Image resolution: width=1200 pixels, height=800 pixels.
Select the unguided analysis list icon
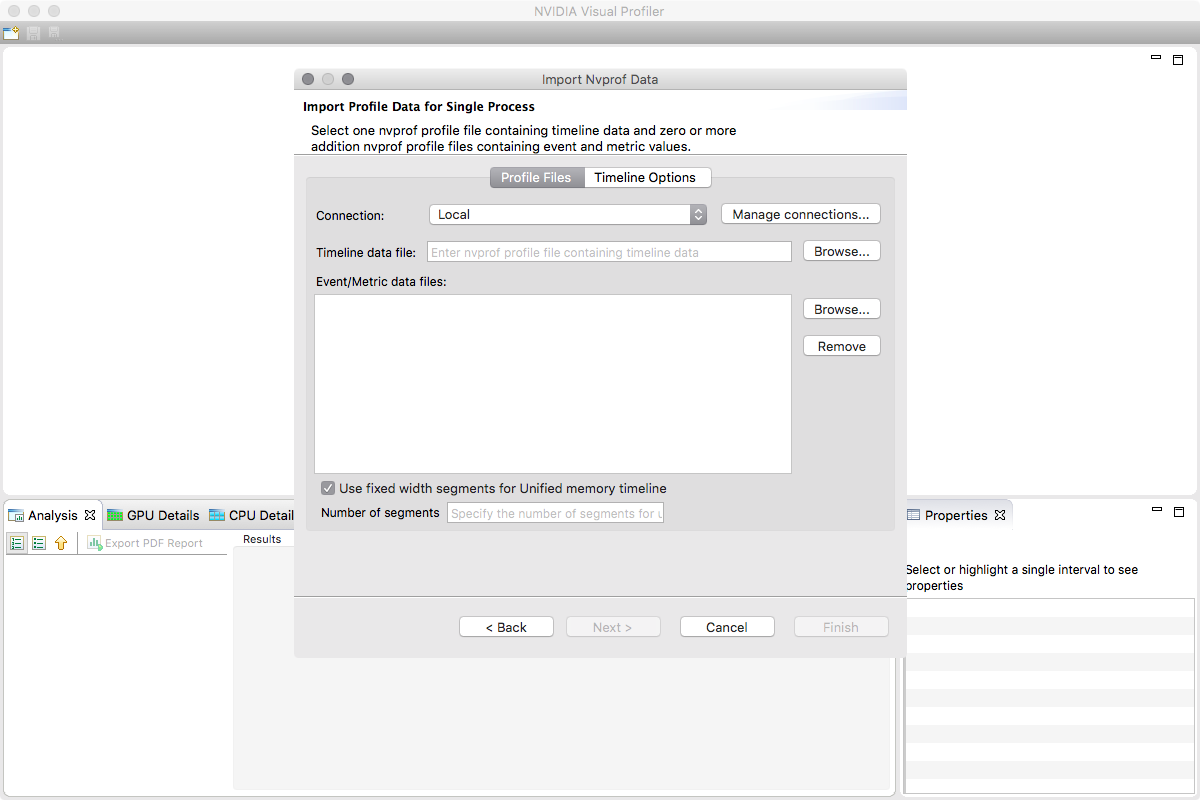[39, 543]
